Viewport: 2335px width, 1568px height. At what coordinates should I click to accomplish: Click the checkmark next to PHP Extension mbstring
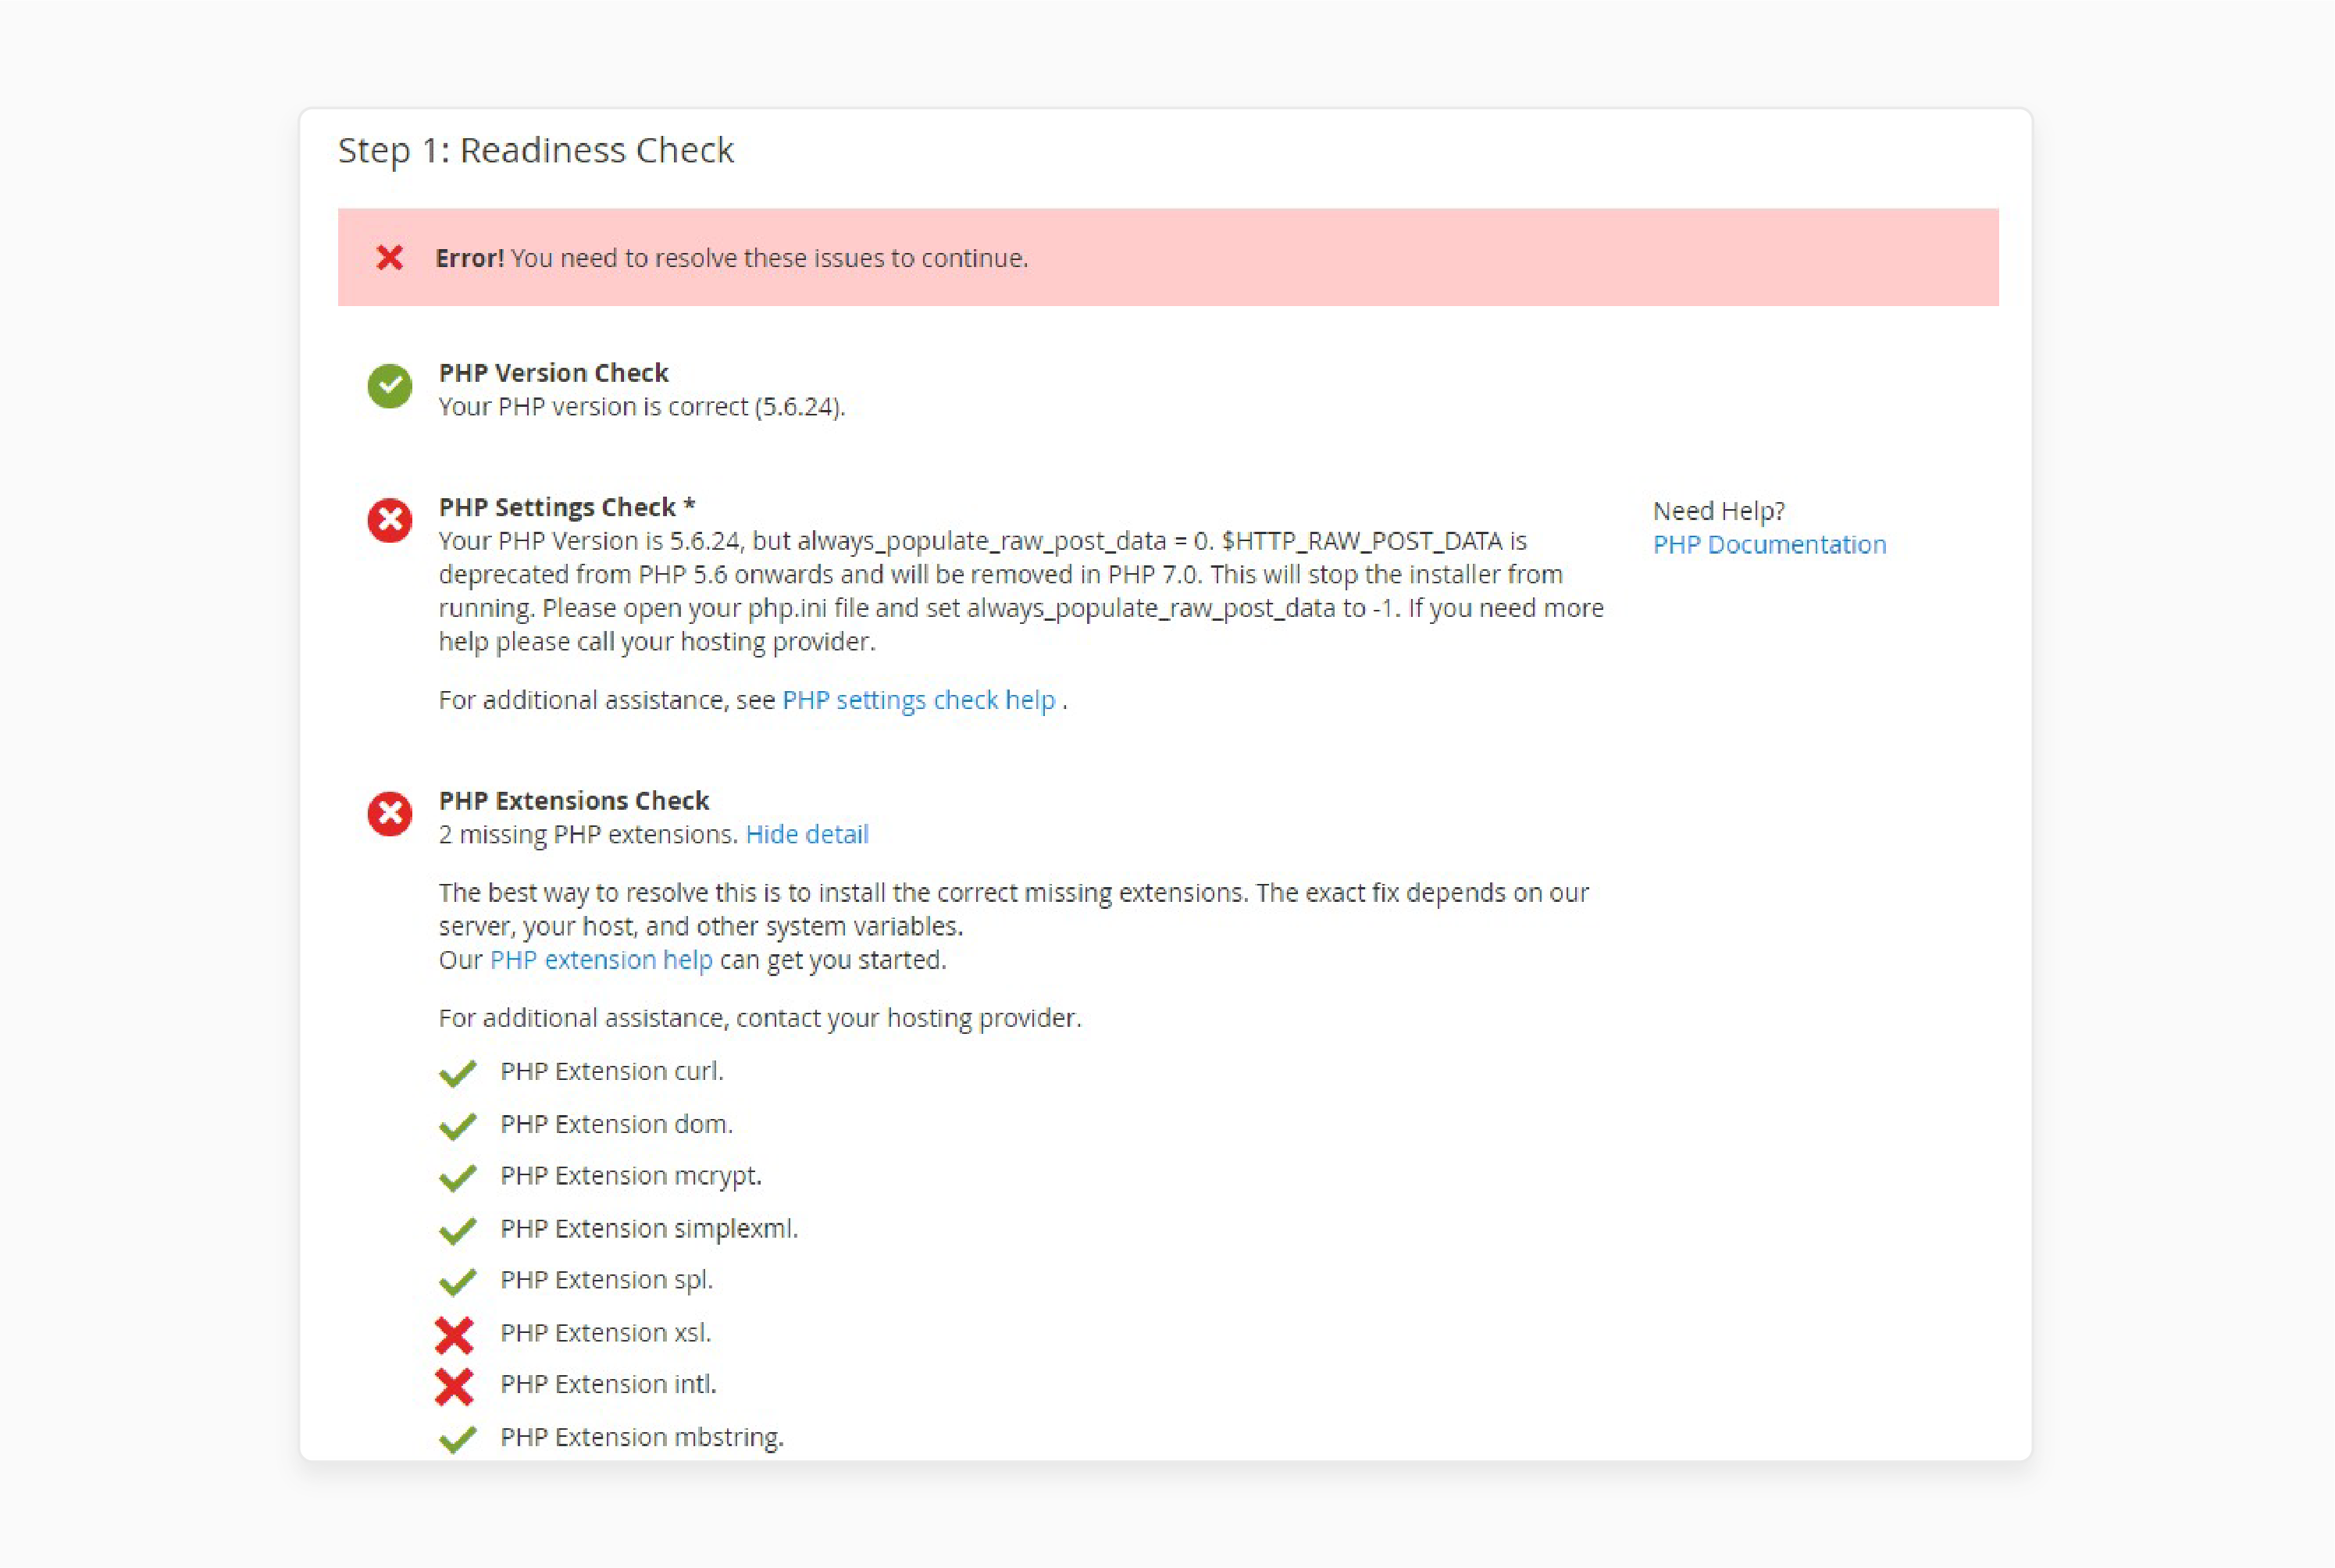click(x=457, y=1440)
